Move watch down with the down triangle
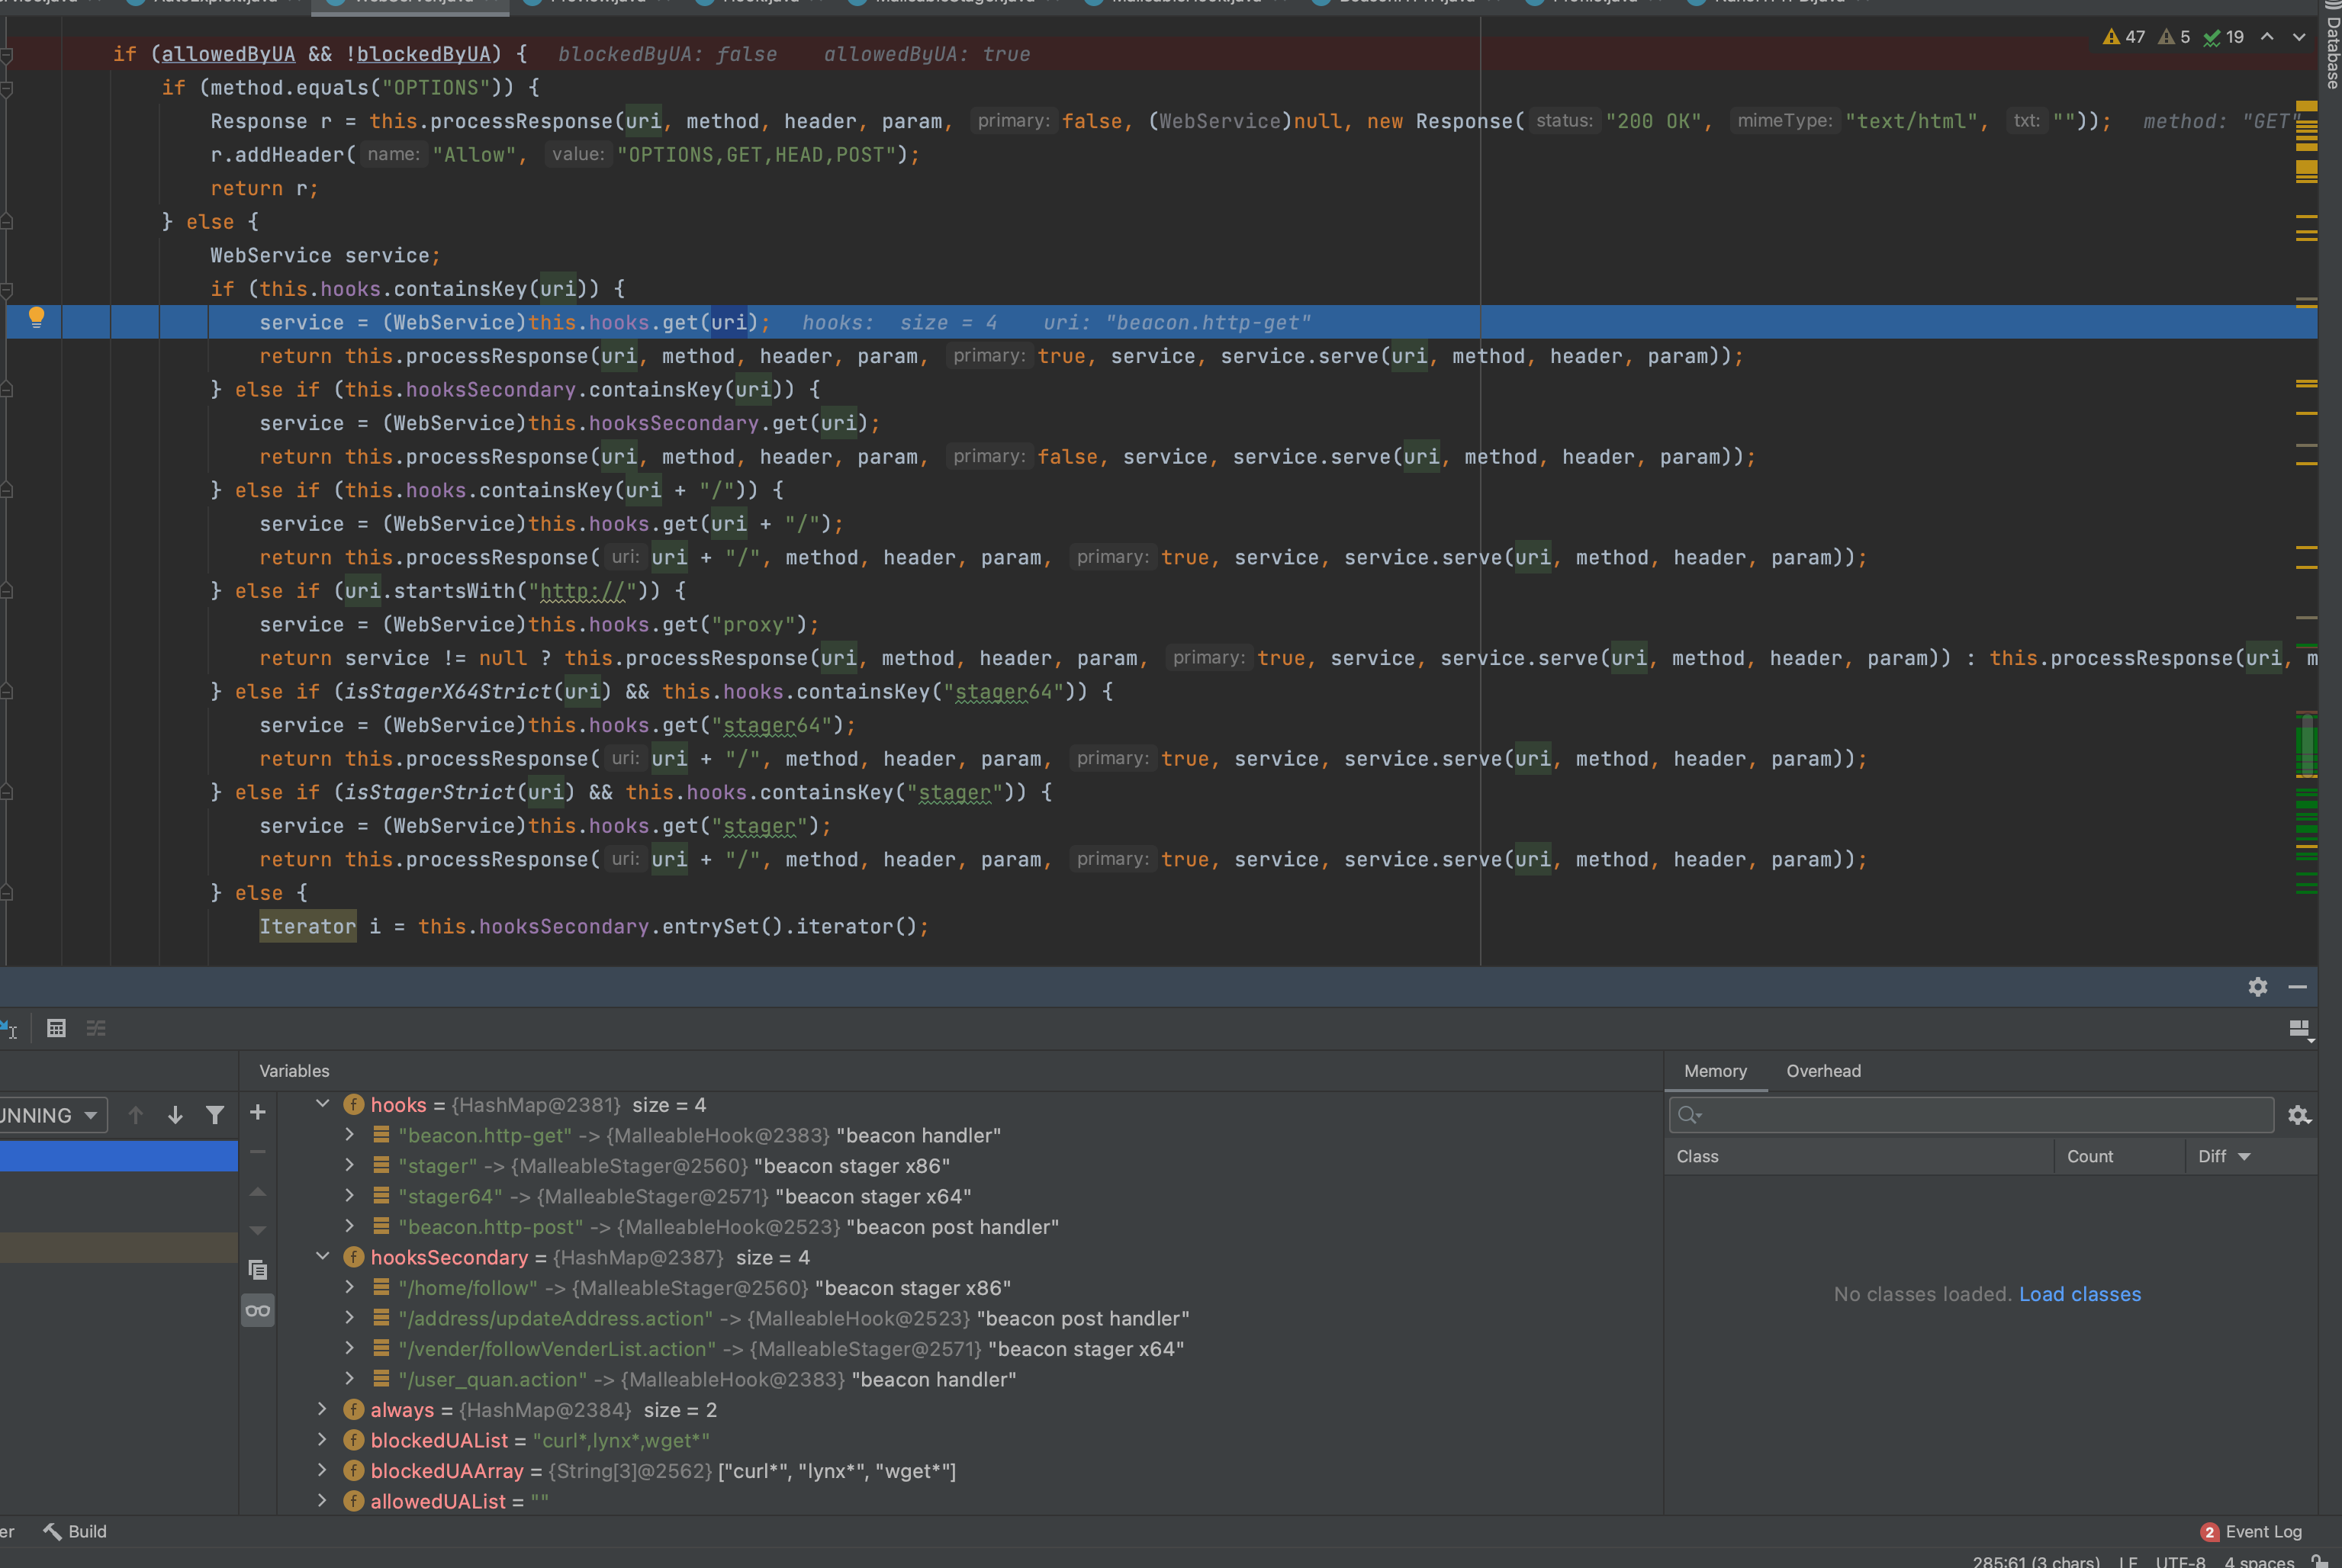Viewport: 2342px width, 1568px height. (x=257, y=1230)
